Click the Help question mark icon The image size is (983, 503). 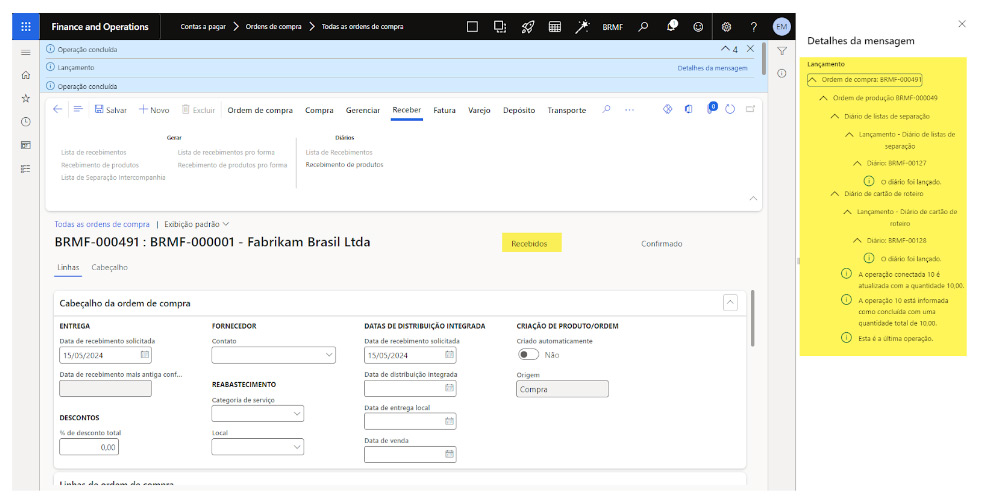[x=754, y=27]
